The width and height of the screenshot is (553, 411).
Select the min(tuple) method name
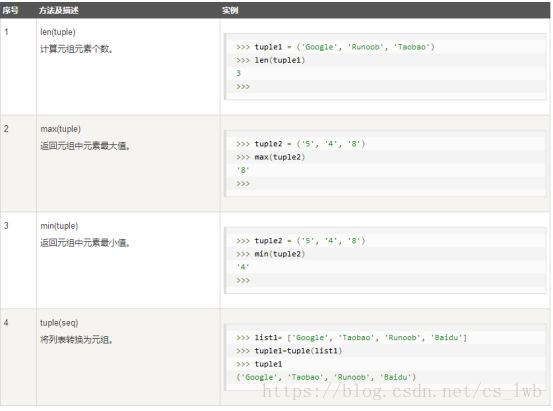(59, 226)
